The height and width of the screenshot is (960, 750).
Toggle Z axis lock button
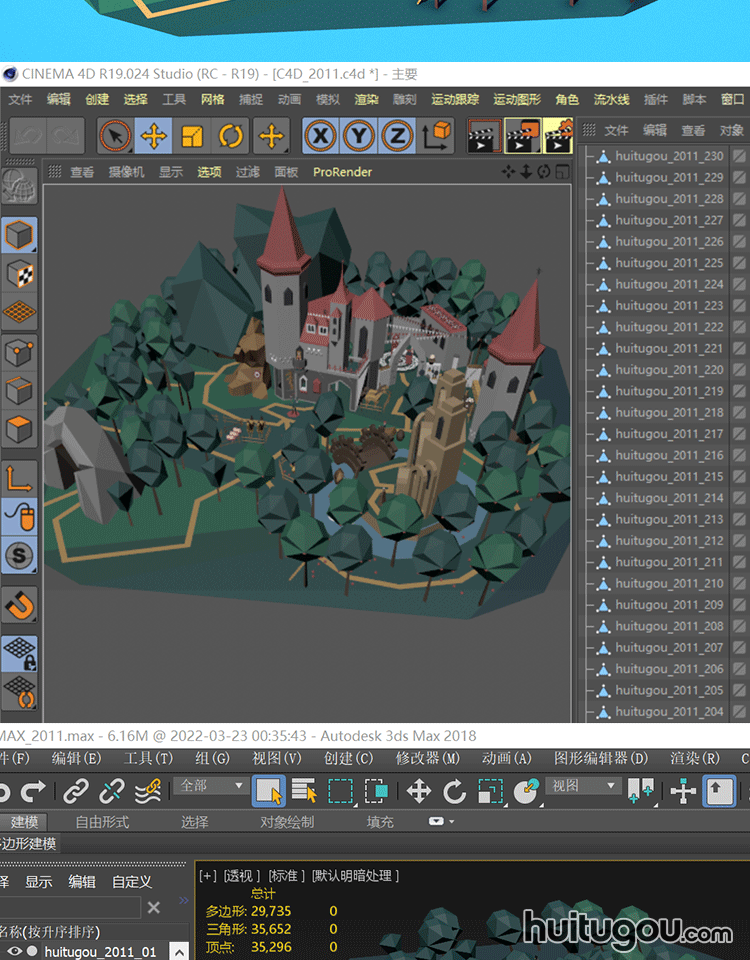397,135
